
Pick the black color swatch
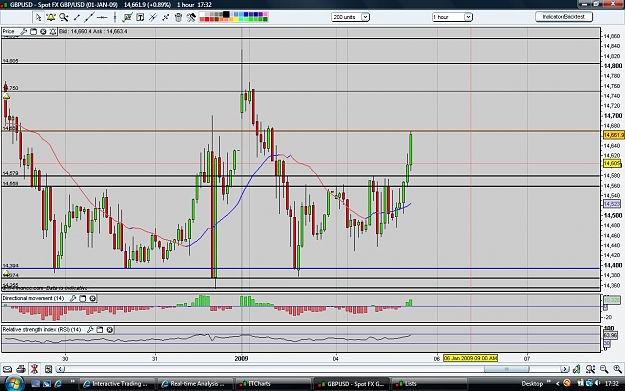(226, 14)
